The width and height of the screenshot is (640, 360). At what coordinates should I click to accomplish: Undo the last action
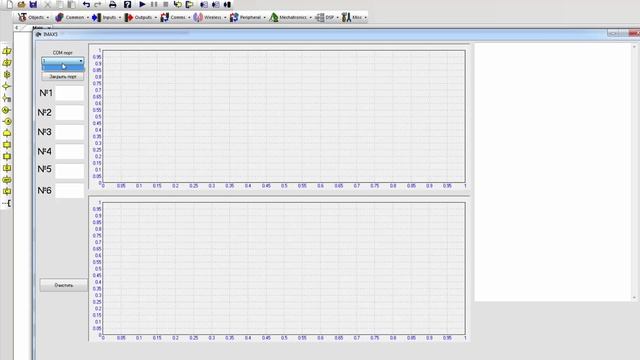coord(86,4)
